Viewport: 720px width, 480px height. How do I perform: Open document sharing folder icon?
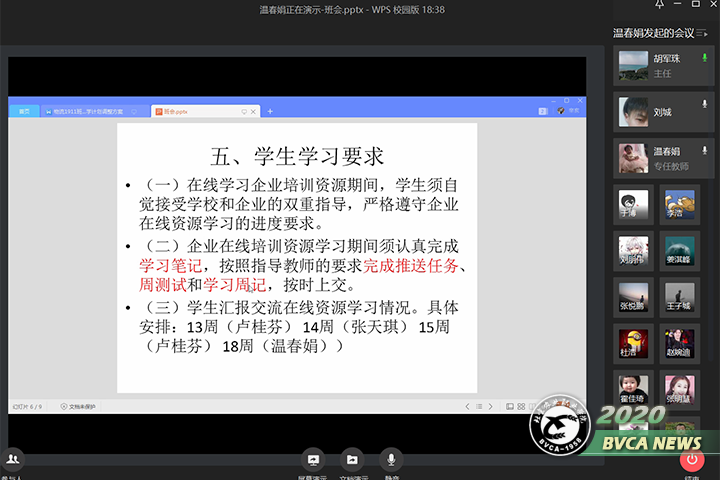[351, 460]
